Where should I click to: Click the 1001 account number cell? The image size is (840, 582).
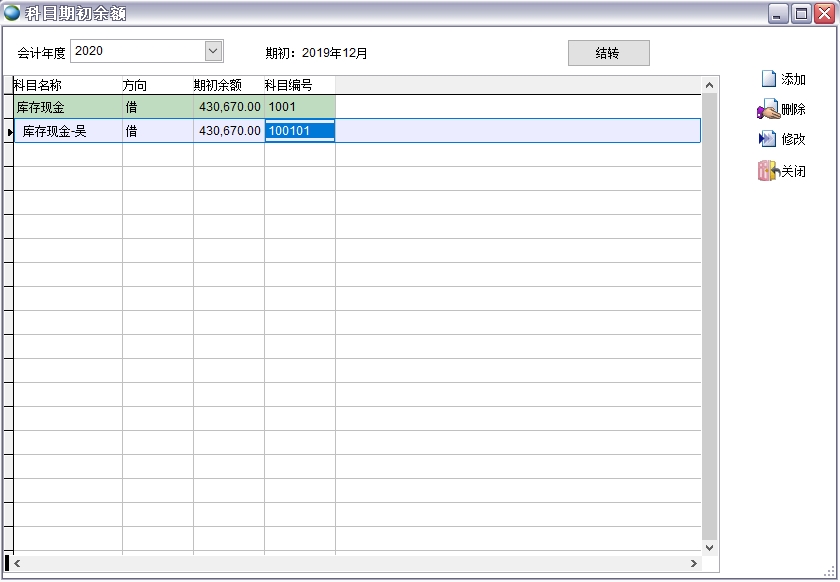tap(299, 106)
